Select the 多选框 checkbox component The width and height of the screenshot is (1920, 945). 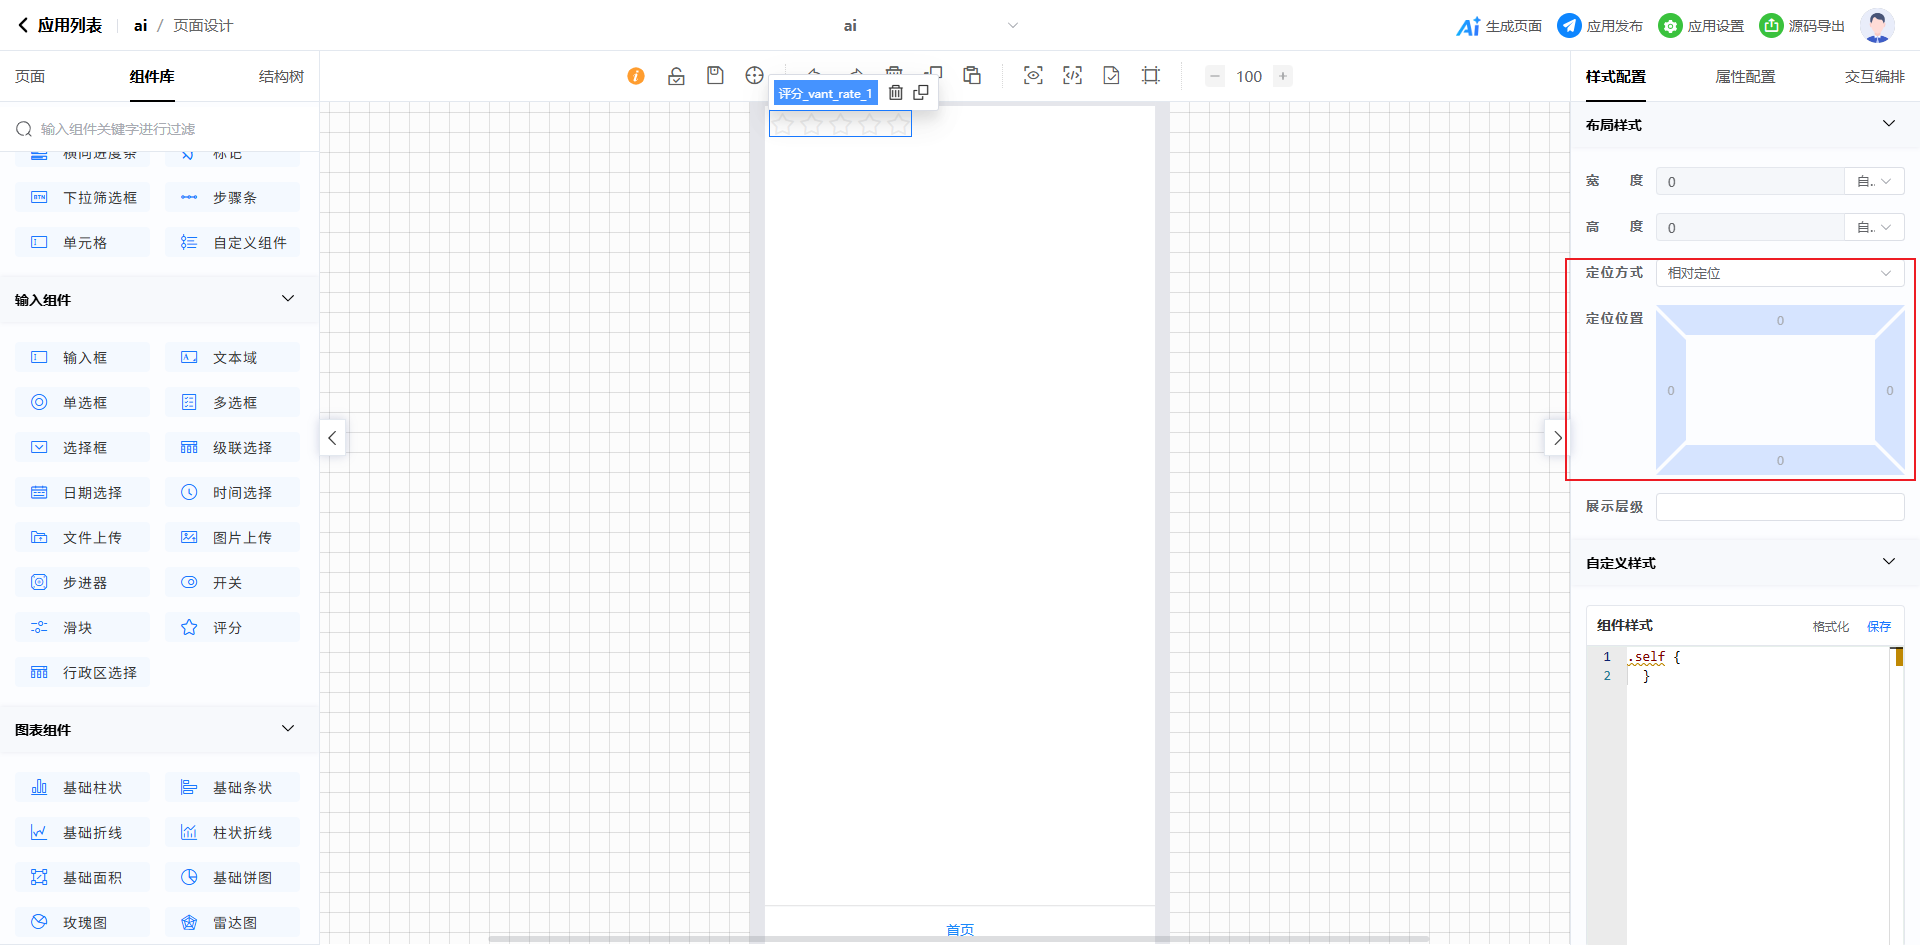click(x=232, y=403)
